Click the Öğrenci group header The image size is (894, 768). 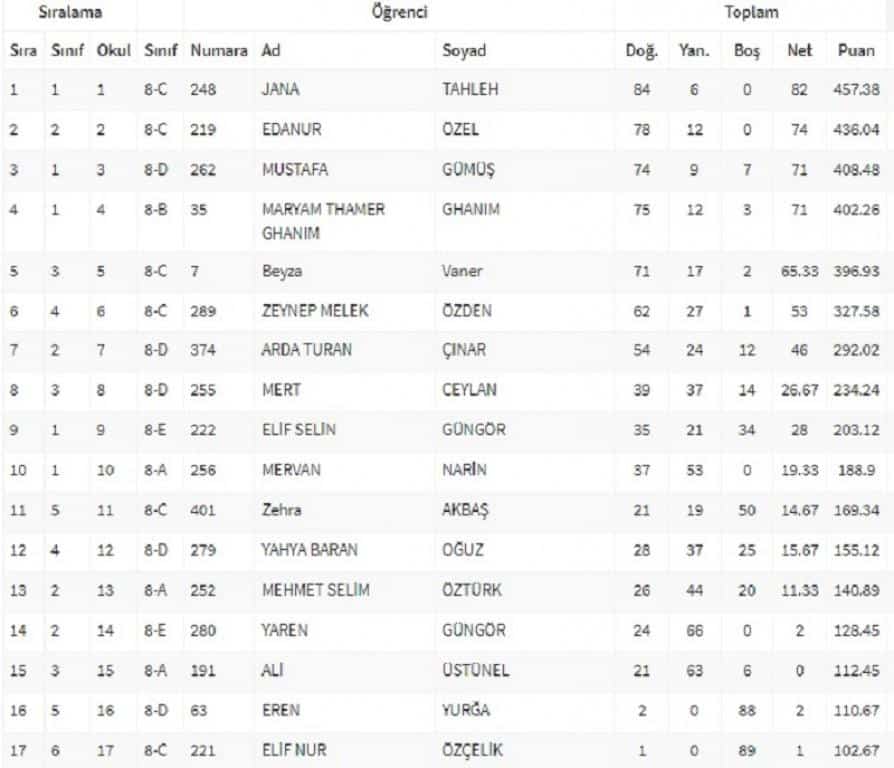(x=399, y=14)
